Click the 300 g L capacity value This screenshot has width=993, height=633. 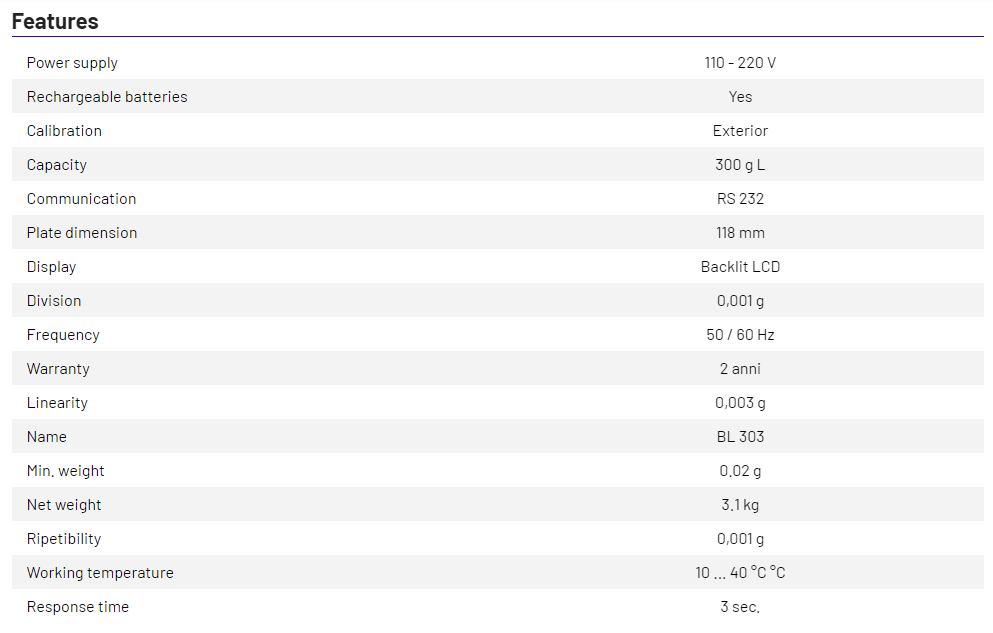740,165
